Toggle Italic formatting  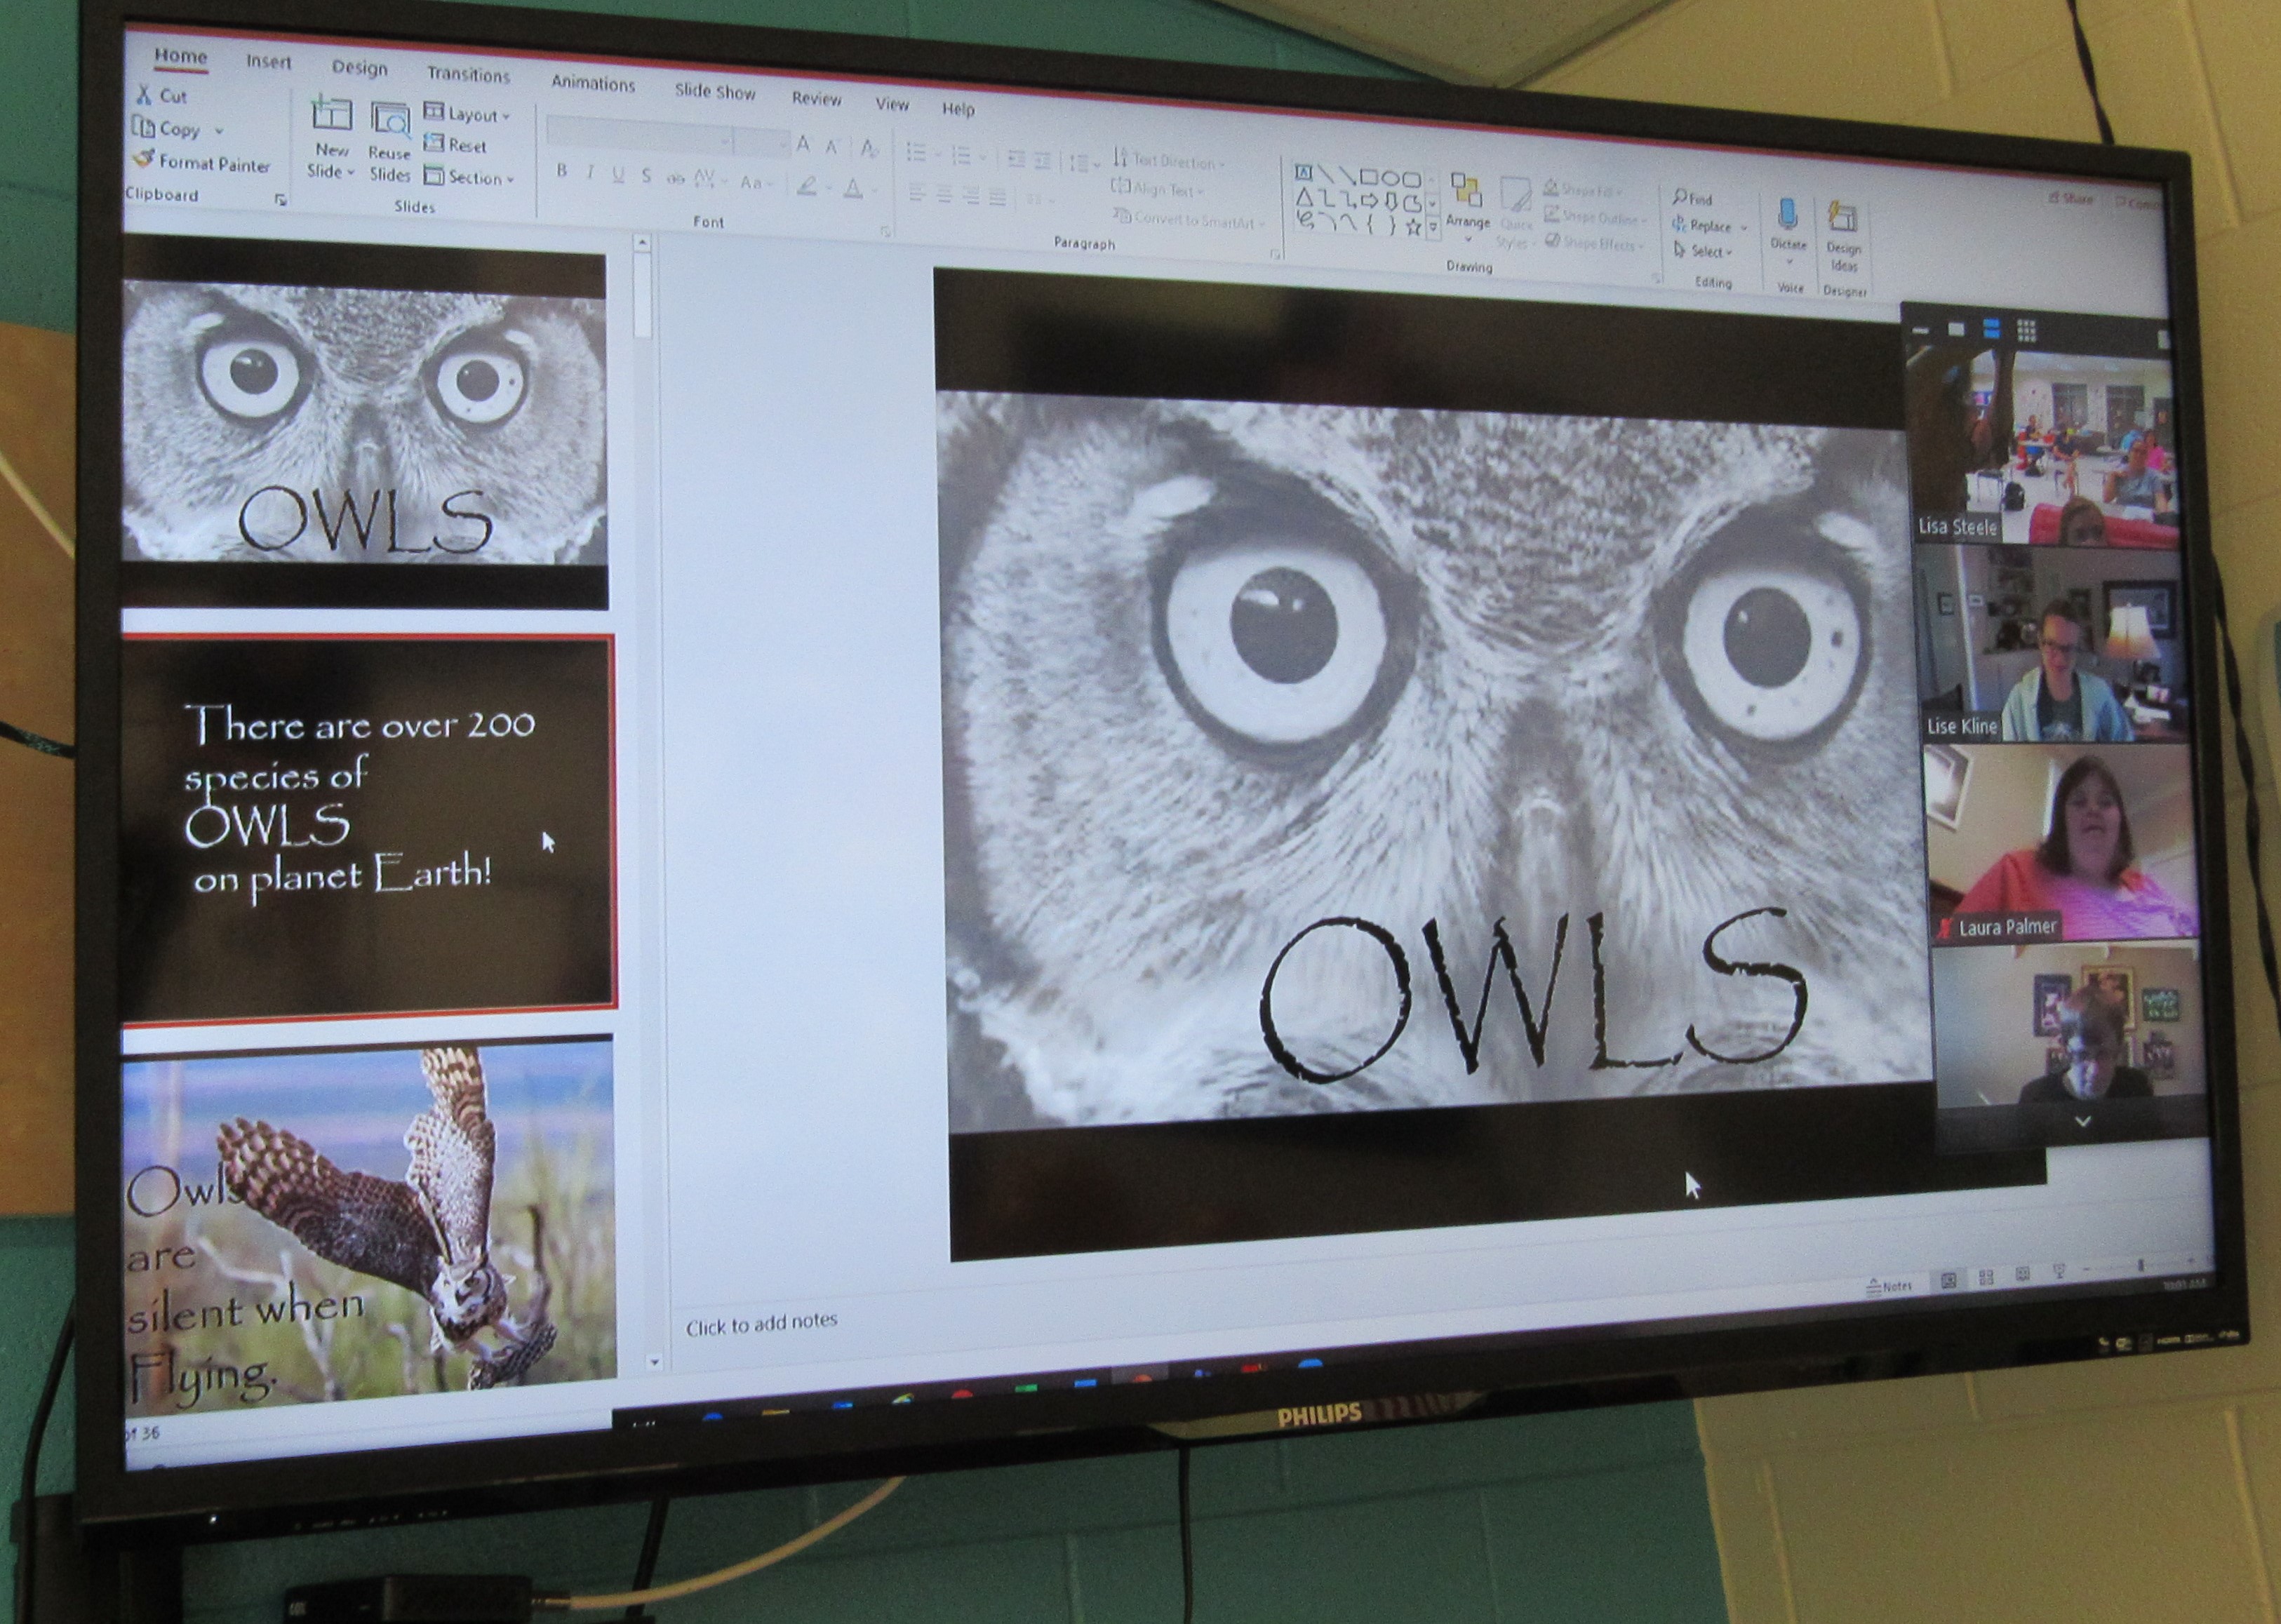point(590,173)
